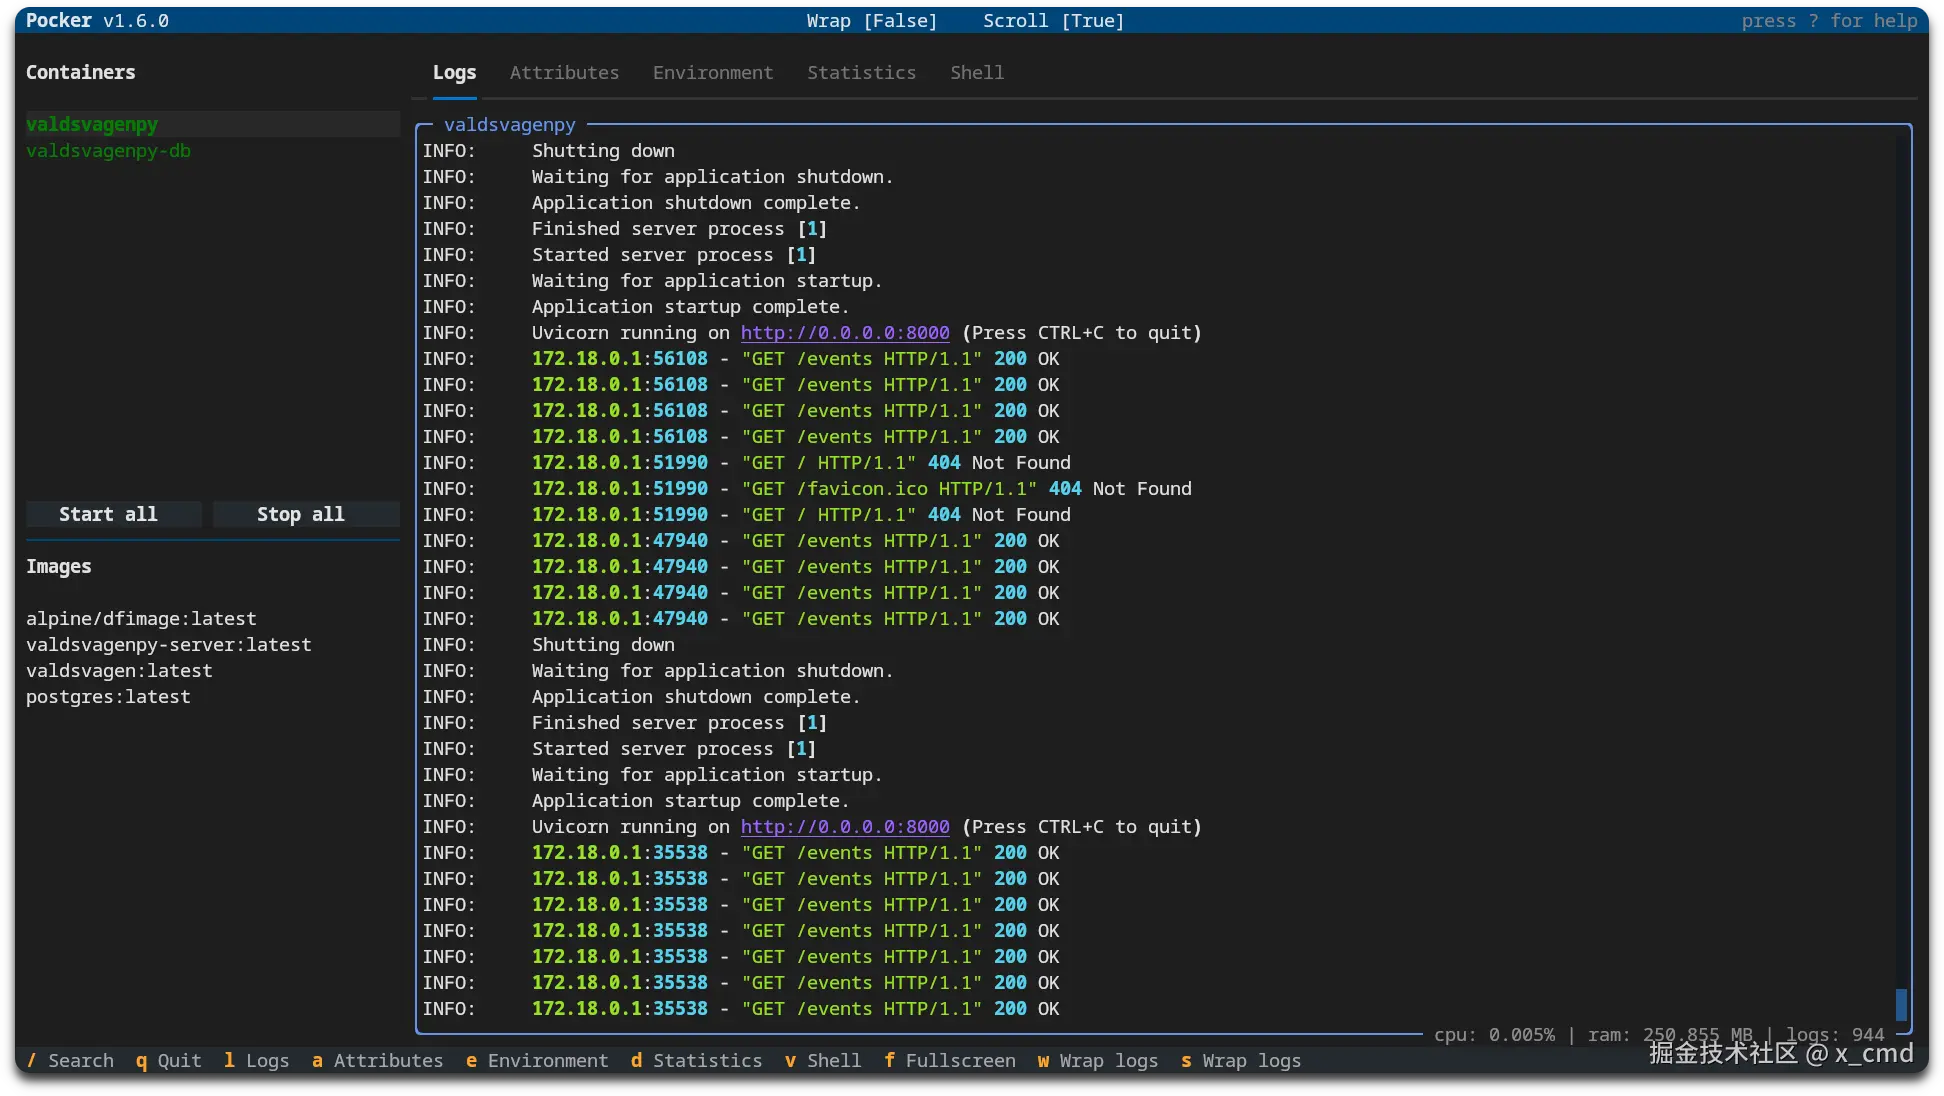This screenshot has height=1096, width=1944.
Task: Select the valdsvagen:latest image
Action: pyautogui.click(x=119, y=671)
